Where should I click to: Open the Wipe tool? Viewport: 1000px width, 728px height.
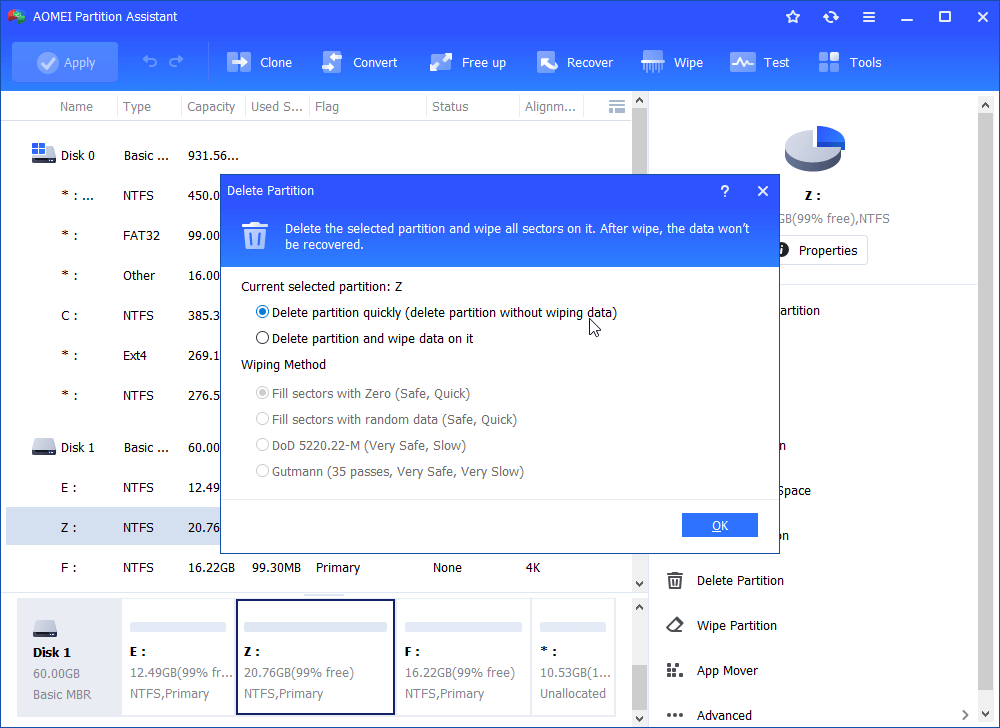tap(672, 62)
